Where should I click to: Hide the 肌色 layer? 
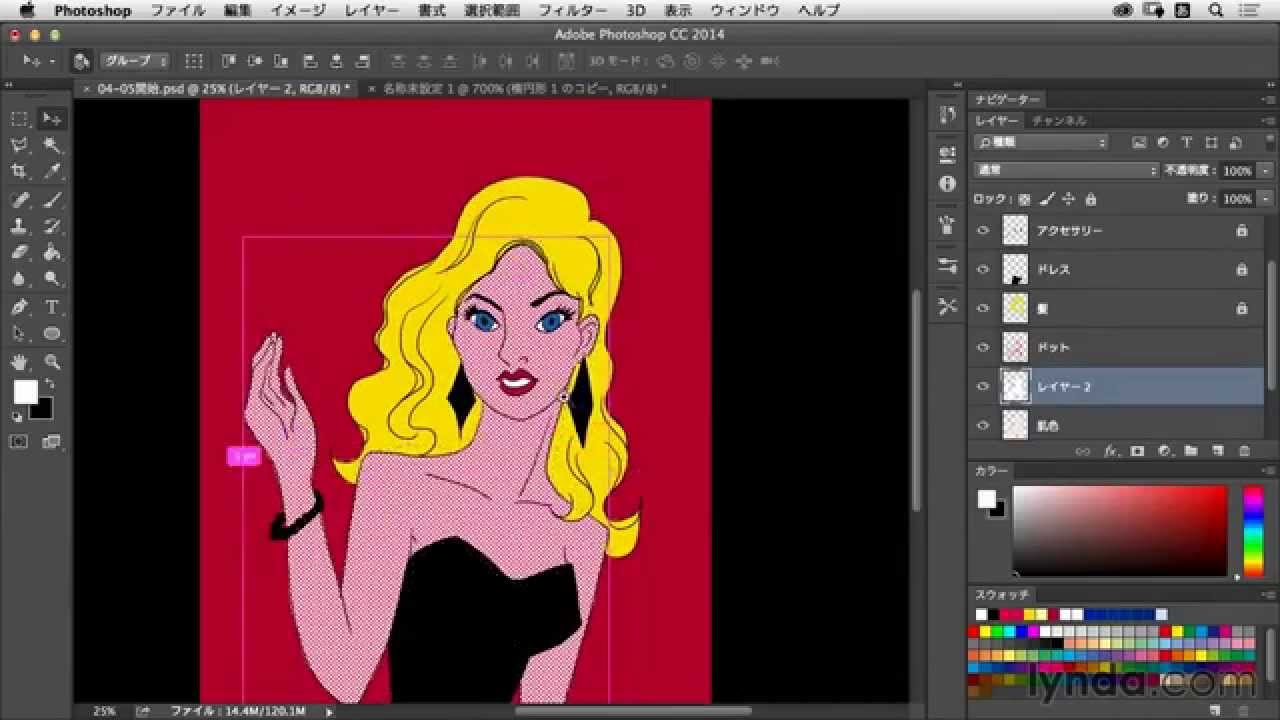[983, 426]
